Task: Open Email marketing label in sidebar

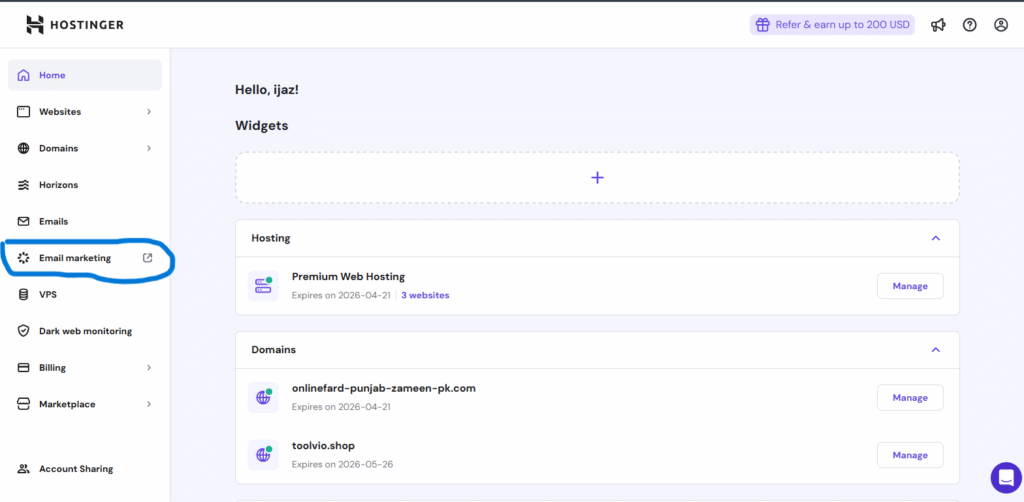Action: click(75, 258)
